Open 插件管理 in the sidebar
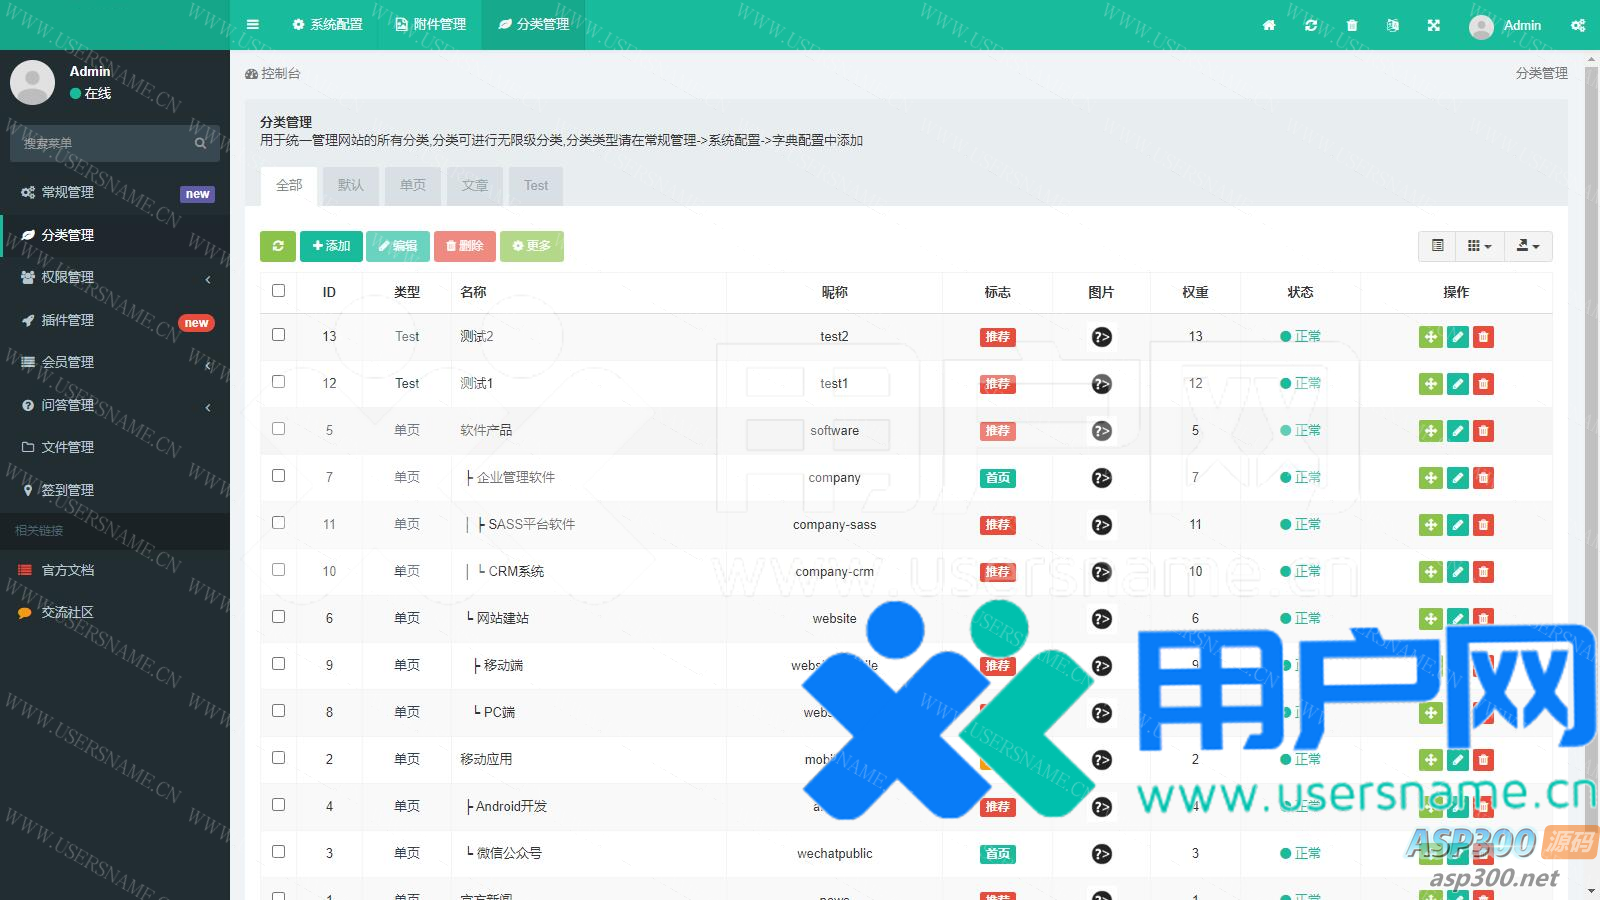 click(x=115, y=320)
